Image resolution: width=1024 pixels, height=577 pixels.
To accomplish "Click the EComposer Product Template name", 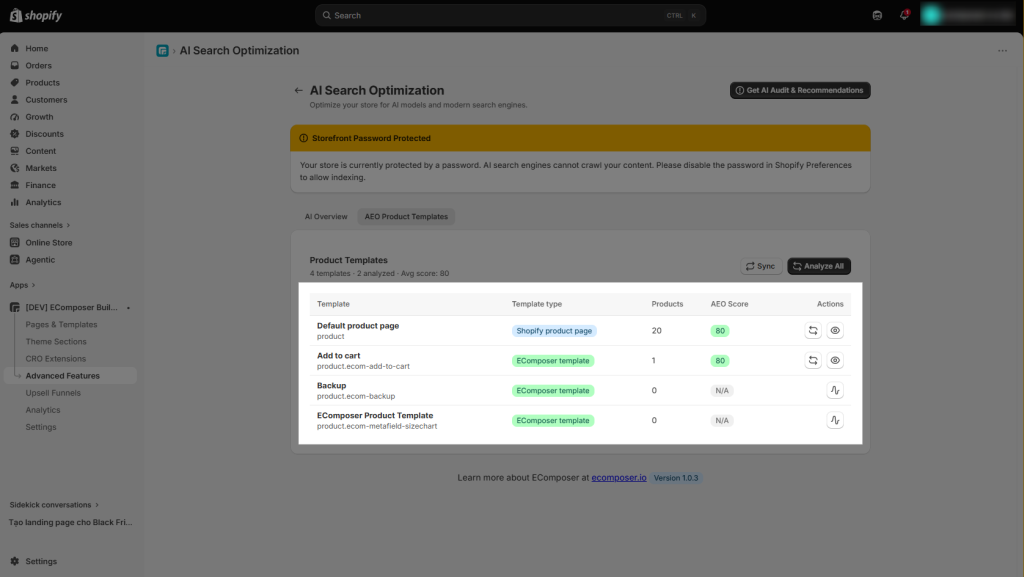I will coord(375,416).
